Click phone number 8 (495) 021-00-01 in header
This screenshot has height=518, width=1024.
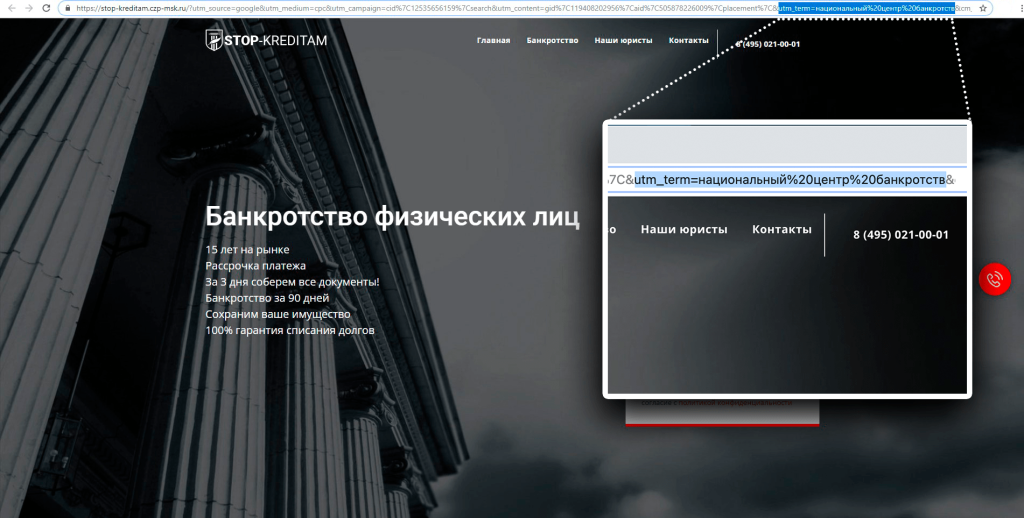point(768,44)
